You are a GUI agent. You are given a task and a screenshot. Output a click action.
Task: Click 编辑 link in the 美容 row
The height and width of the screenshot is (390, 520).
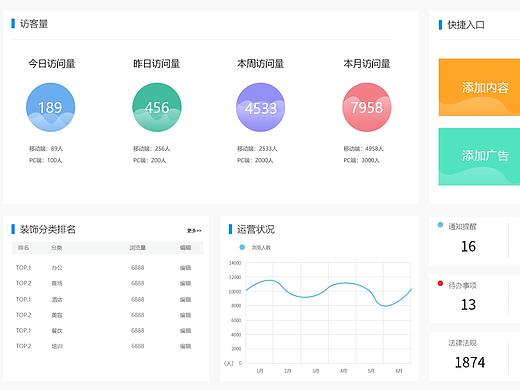(x=186, y=315)
